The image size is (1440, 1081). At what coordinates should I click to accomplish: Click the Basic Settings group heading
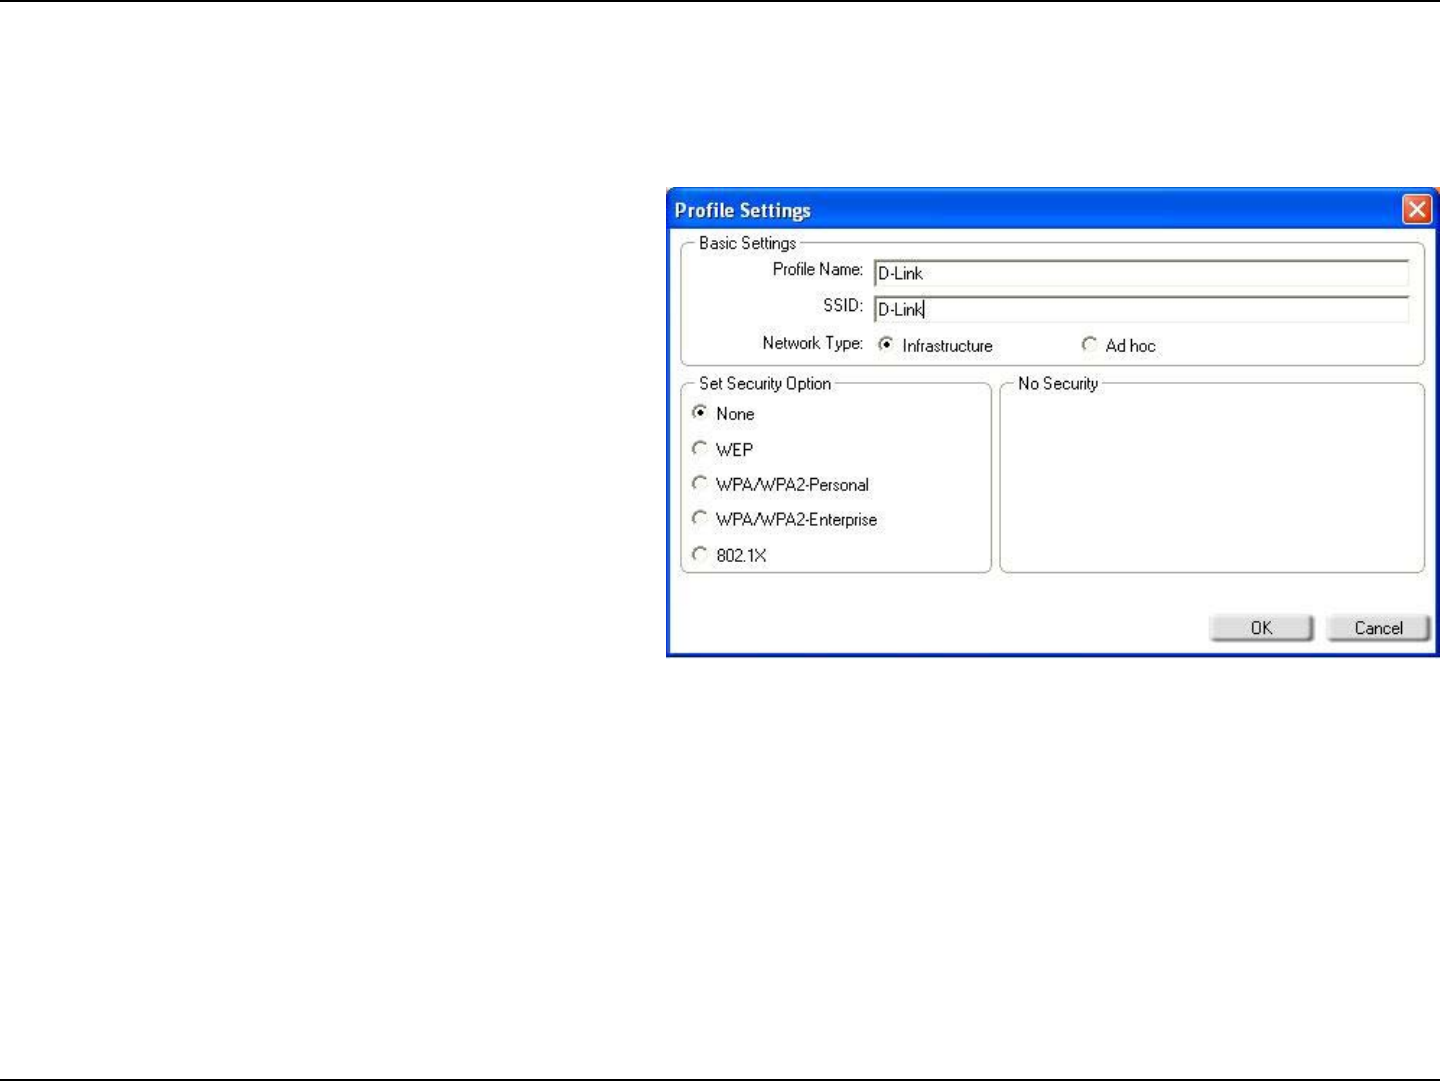pos(747,243)
